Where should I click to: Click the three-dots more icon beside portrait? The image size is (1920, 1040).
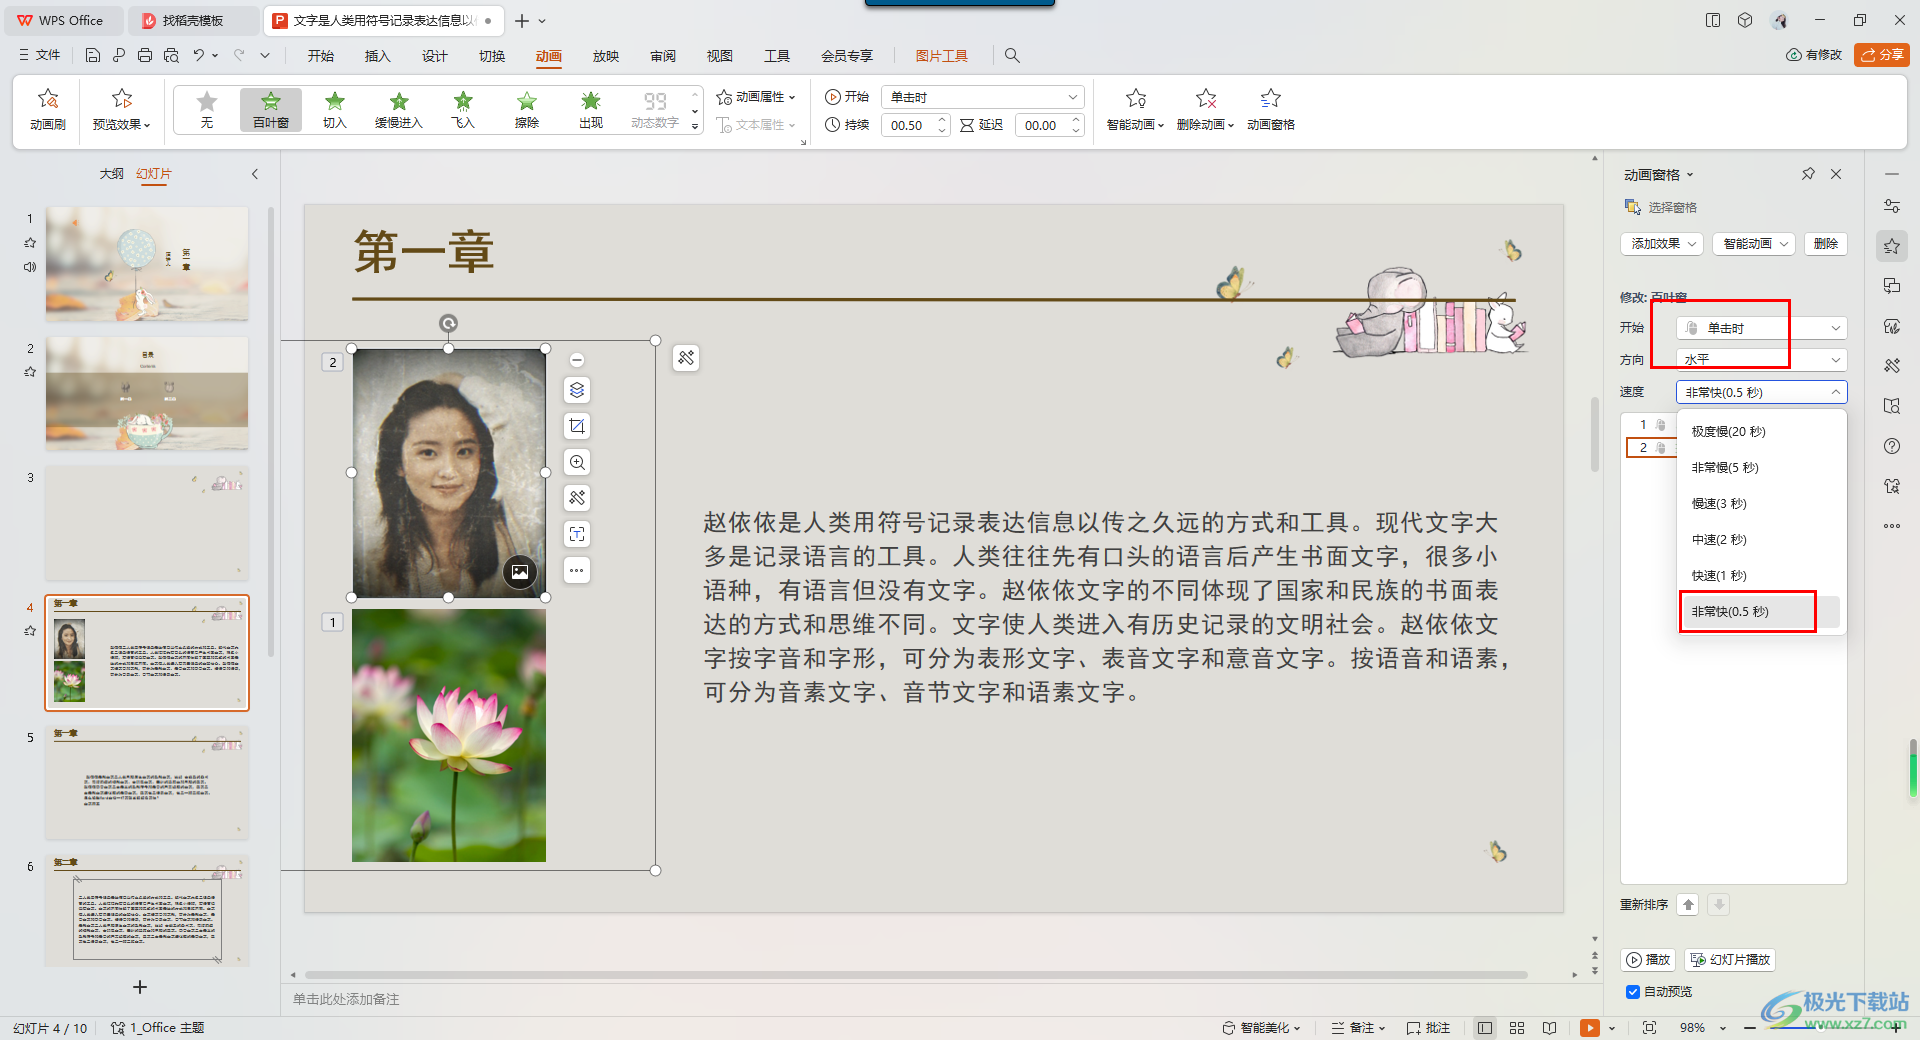577,570
